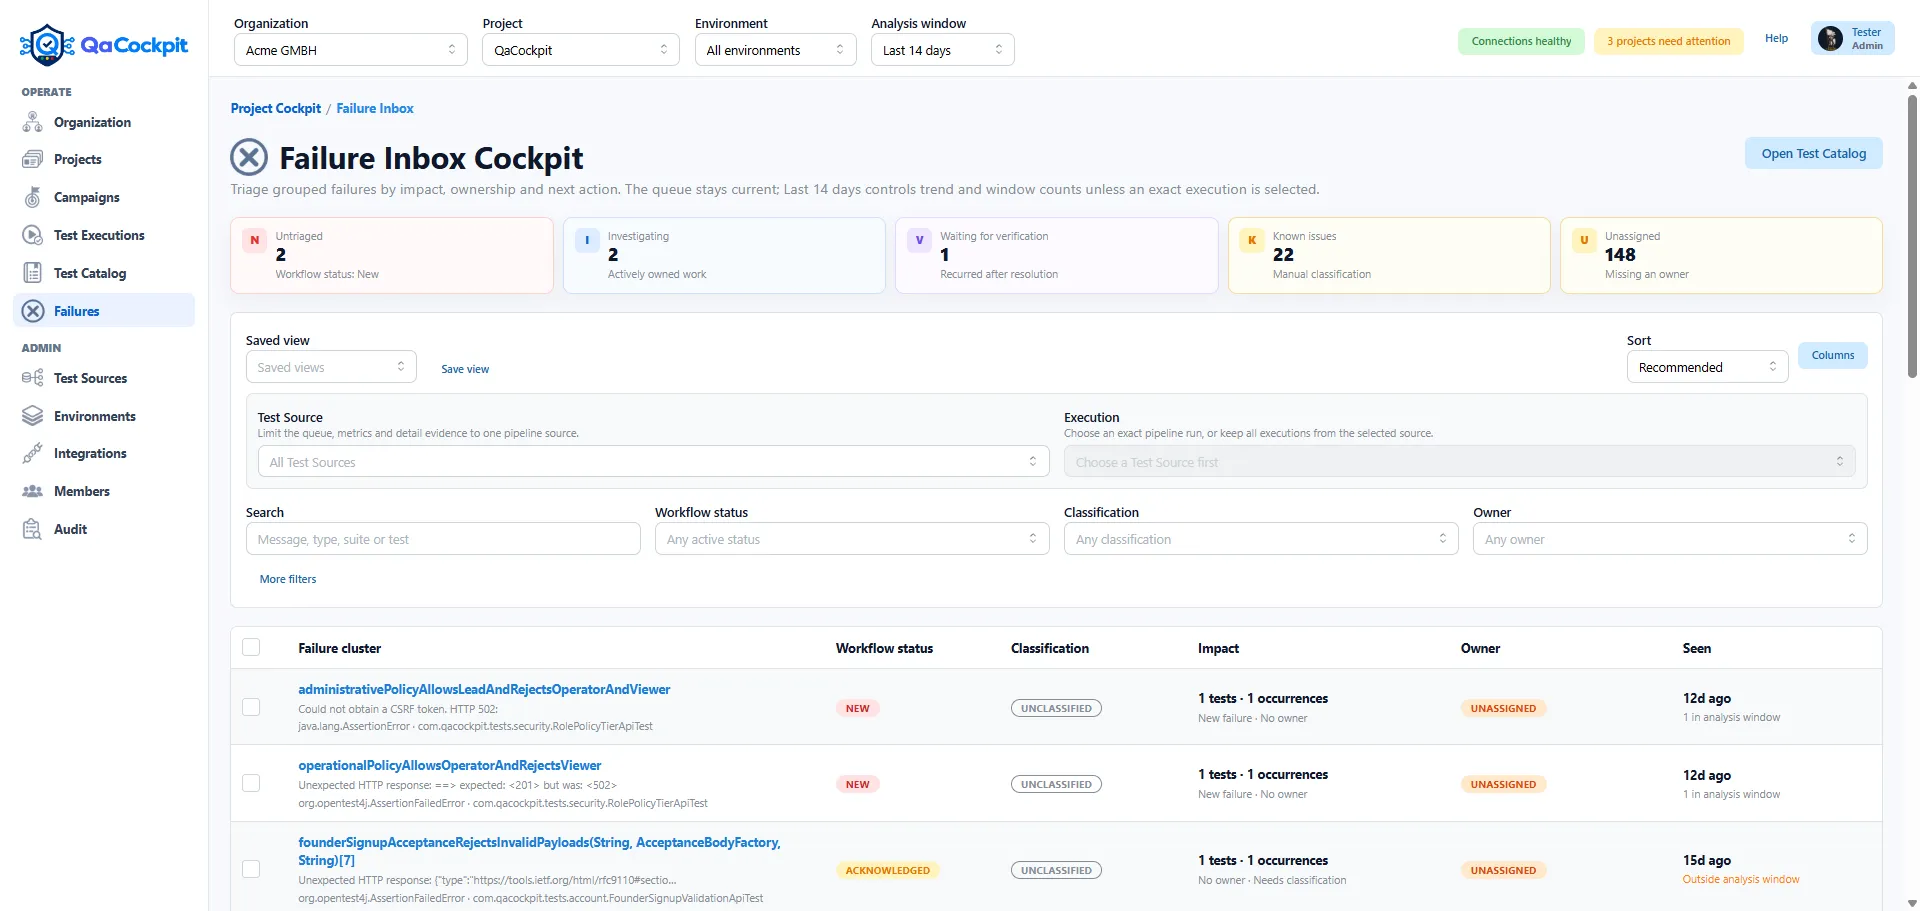Image resolution: width=1920 pixels, height=911 pixels.
Task: Click 'Outside analysis window' text
Action: pyautogui.click(x=1741, y=879)
